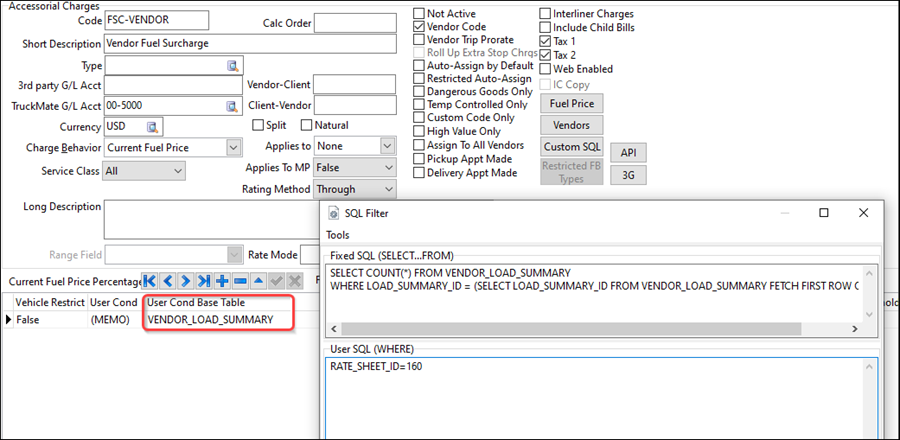Check Delivery Appt Made

(x=420, y=173)
